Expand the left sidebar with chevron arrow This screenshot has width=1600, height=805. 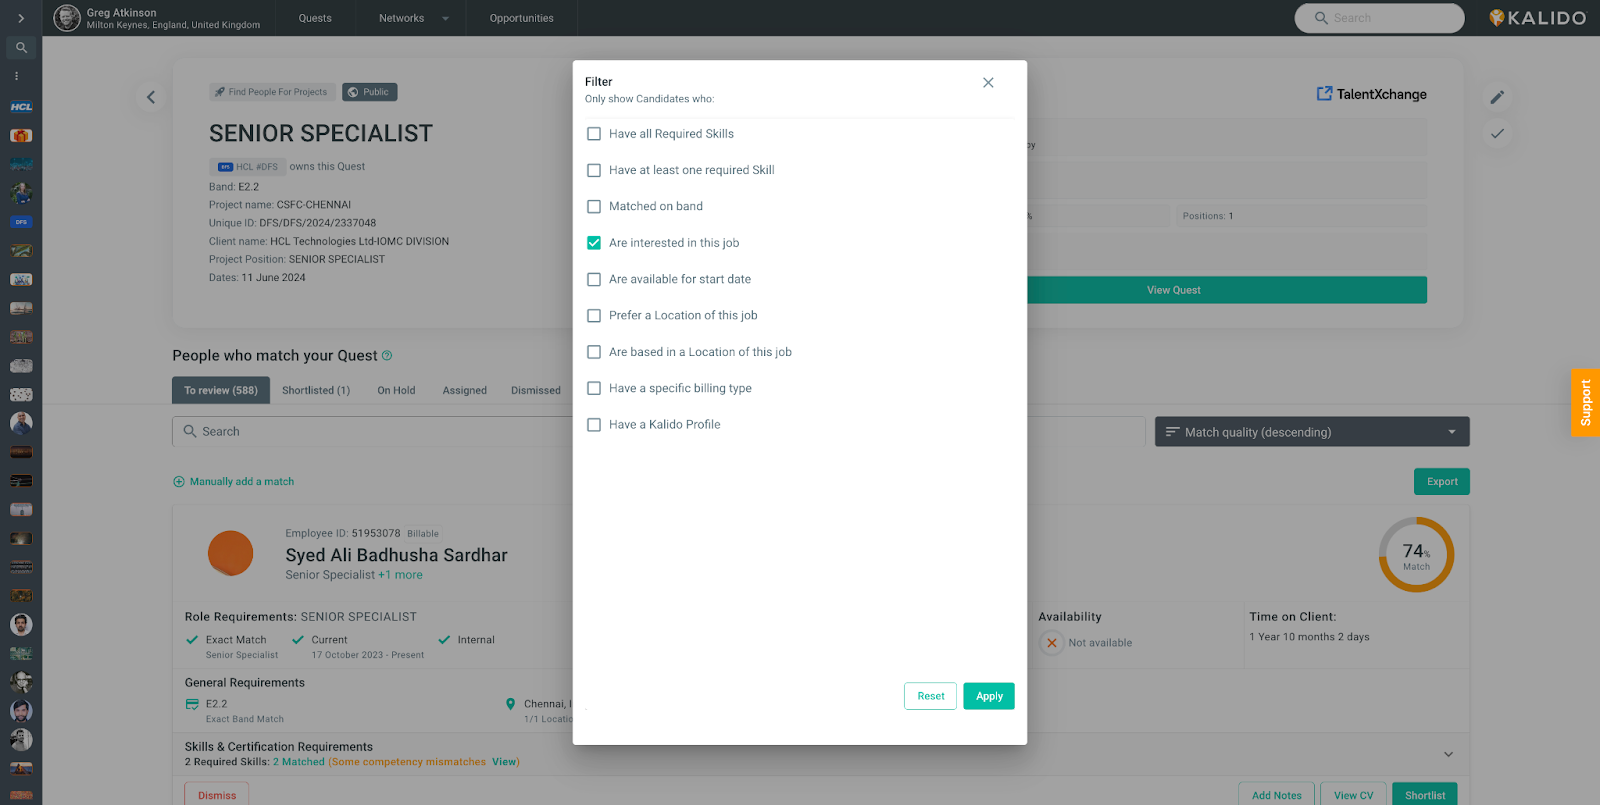[x=21, y=18]
